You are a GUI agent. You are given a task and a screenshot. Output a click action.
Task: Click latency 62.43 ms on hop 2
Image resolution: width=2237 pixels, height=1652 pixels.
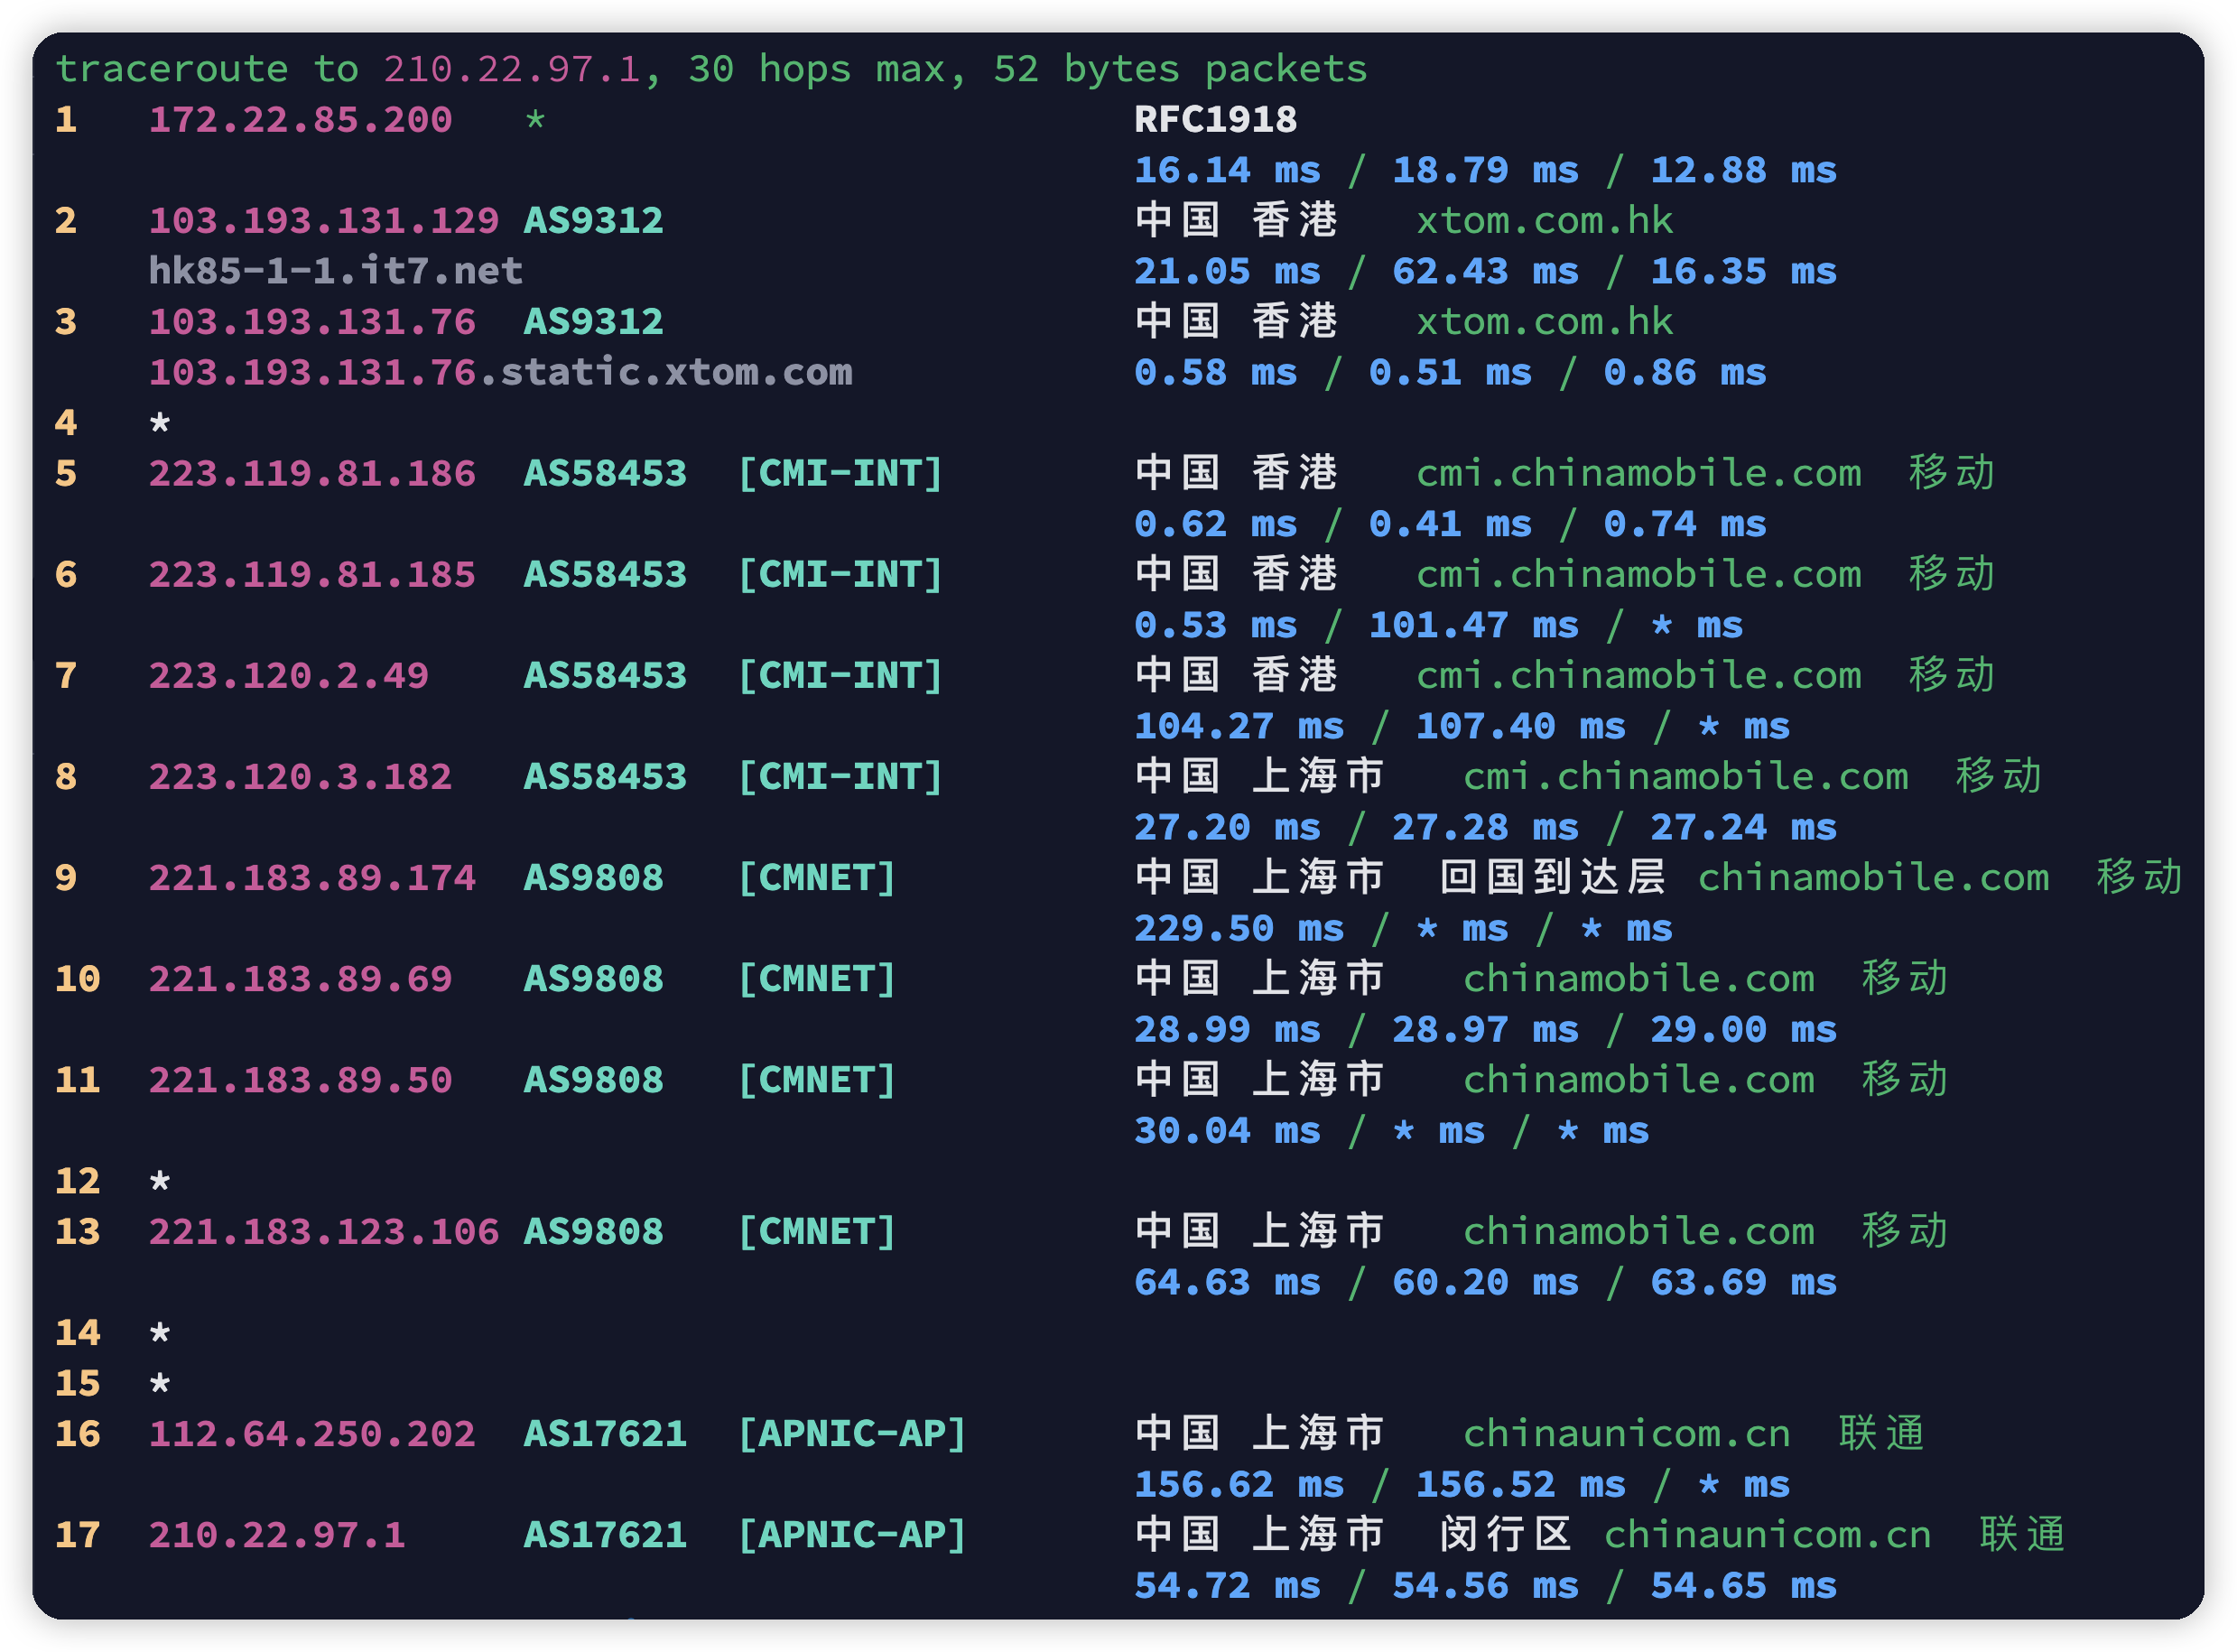pos(1485,272)
